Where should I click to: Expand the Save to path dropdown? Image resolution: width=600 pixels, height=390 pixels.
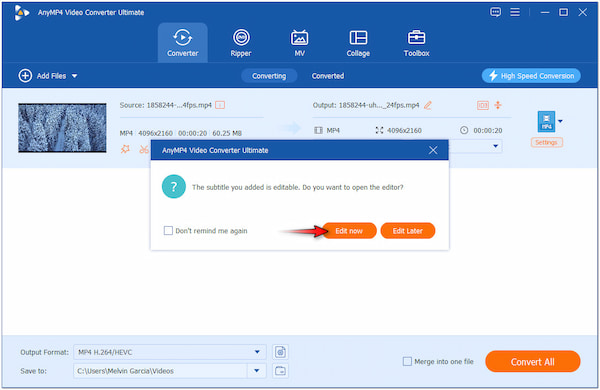click(x=257, y=370)
